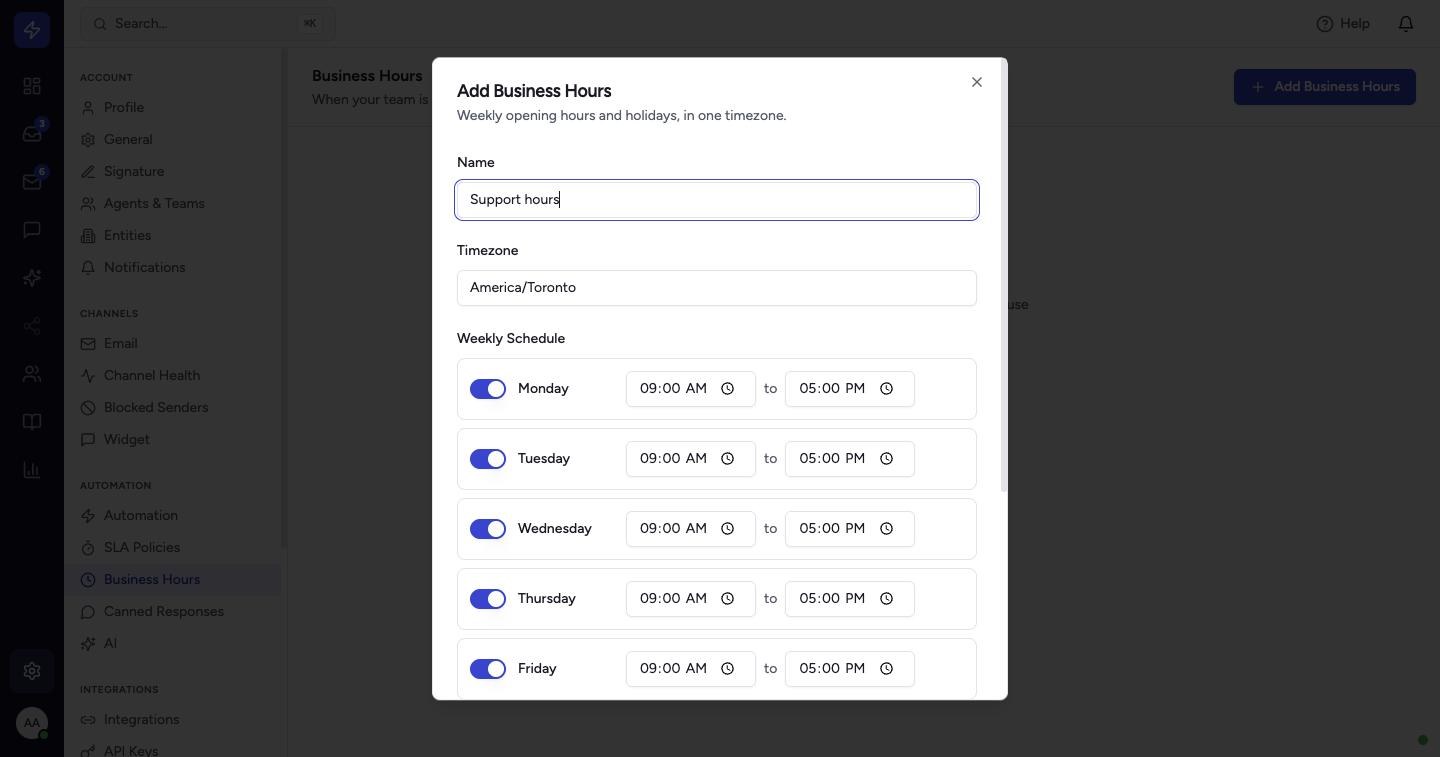Image resolution: width=1440 pixels, height=757 pixels.
Task: Click the clock icon in Monday start time
Action: 728,389
